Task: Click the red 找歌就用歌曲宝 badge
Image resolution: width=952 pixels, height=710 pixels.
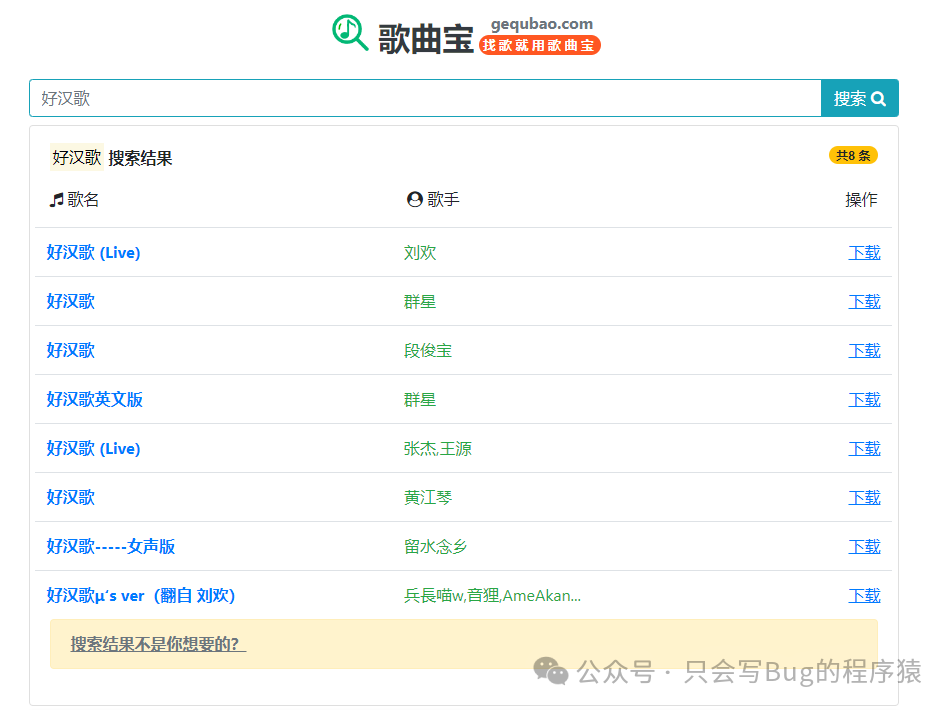Action: [539, 45]
